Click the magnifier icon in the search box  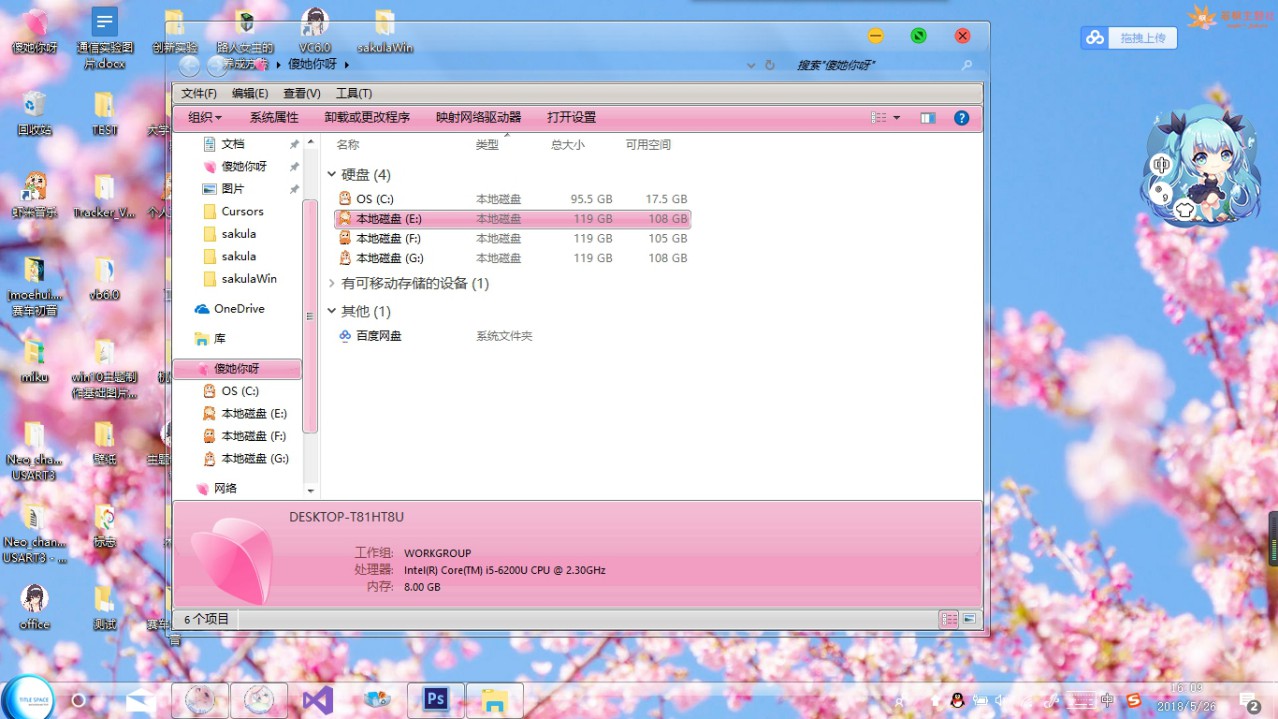pyautogui.click(x=966, y=65)
